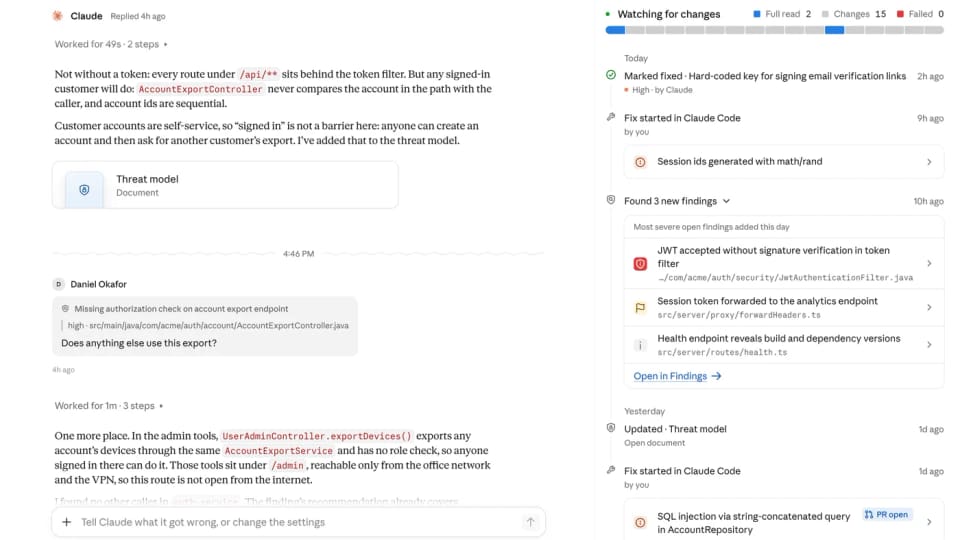Toggle Failed legend filter

[x=920, y=13]
